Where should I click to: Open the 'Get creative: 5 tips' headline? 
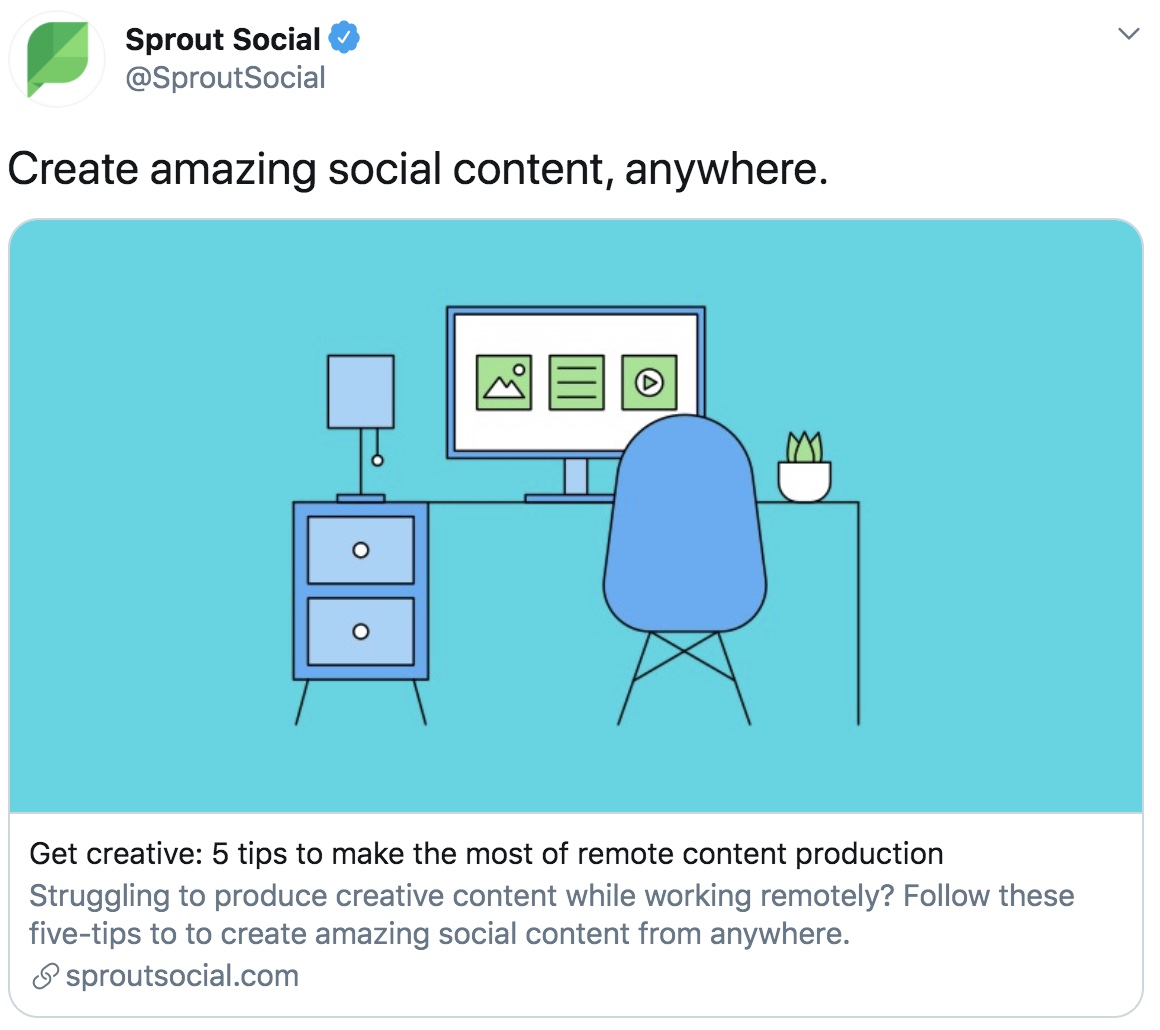pos(486,854)
